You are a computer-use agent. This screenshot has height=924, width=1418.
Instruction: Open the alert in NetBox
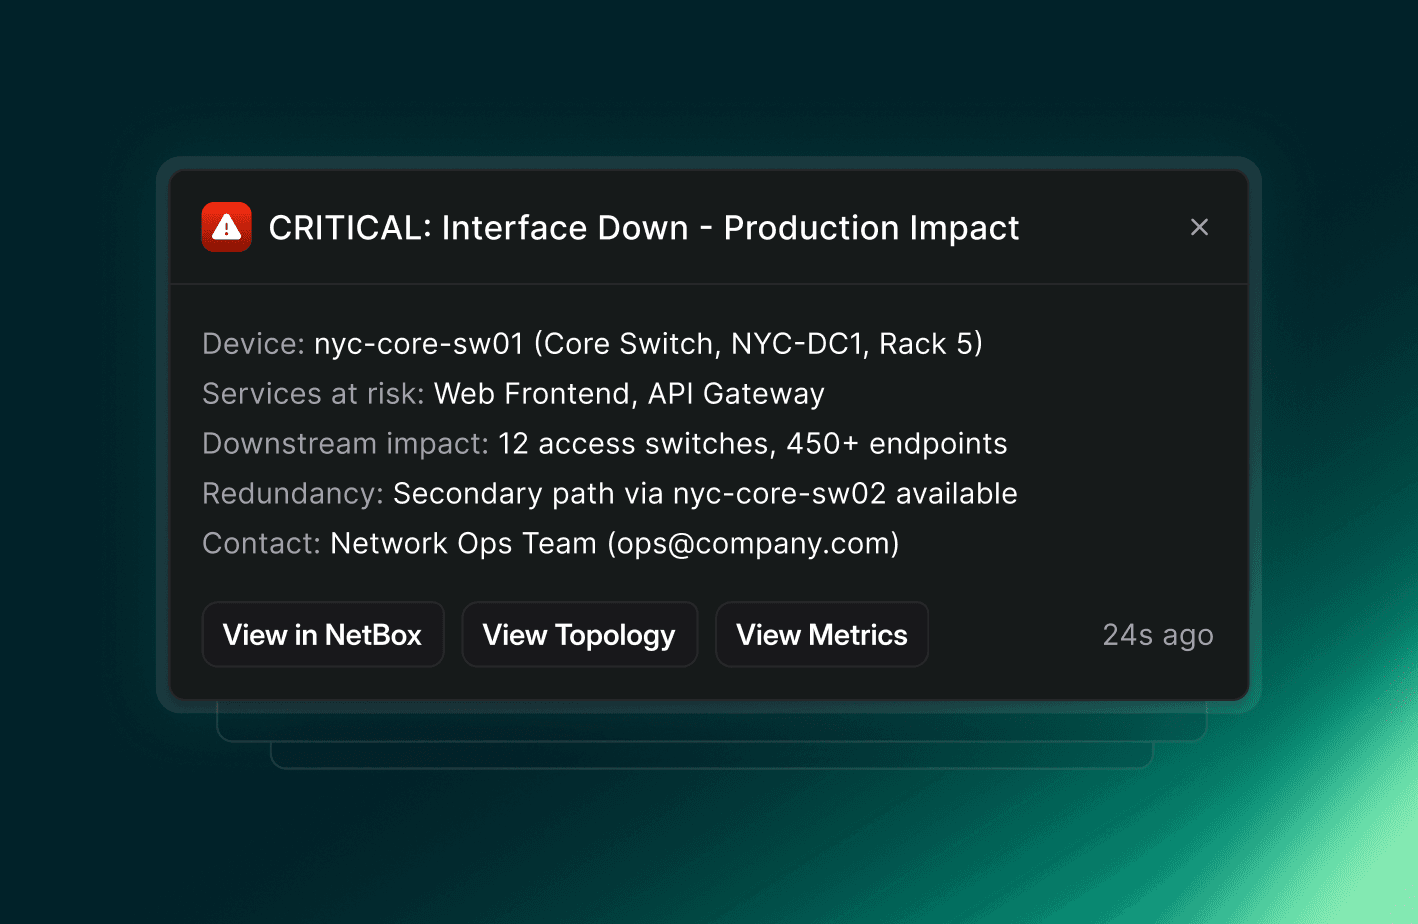(x=323, y=634)
